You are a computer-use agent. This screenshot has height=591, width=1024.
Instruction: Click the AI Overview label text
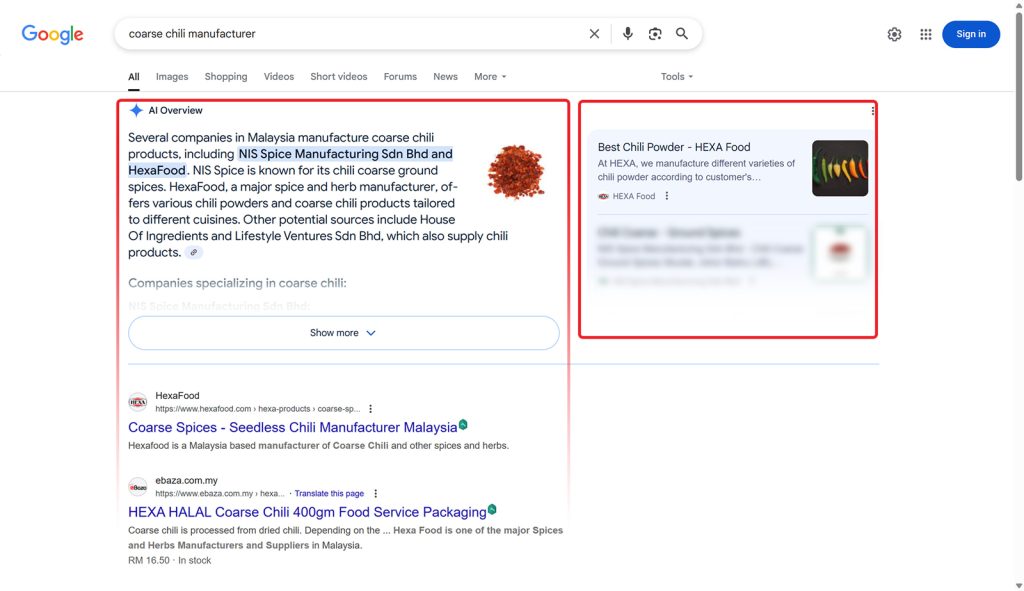tap(175, 110)
